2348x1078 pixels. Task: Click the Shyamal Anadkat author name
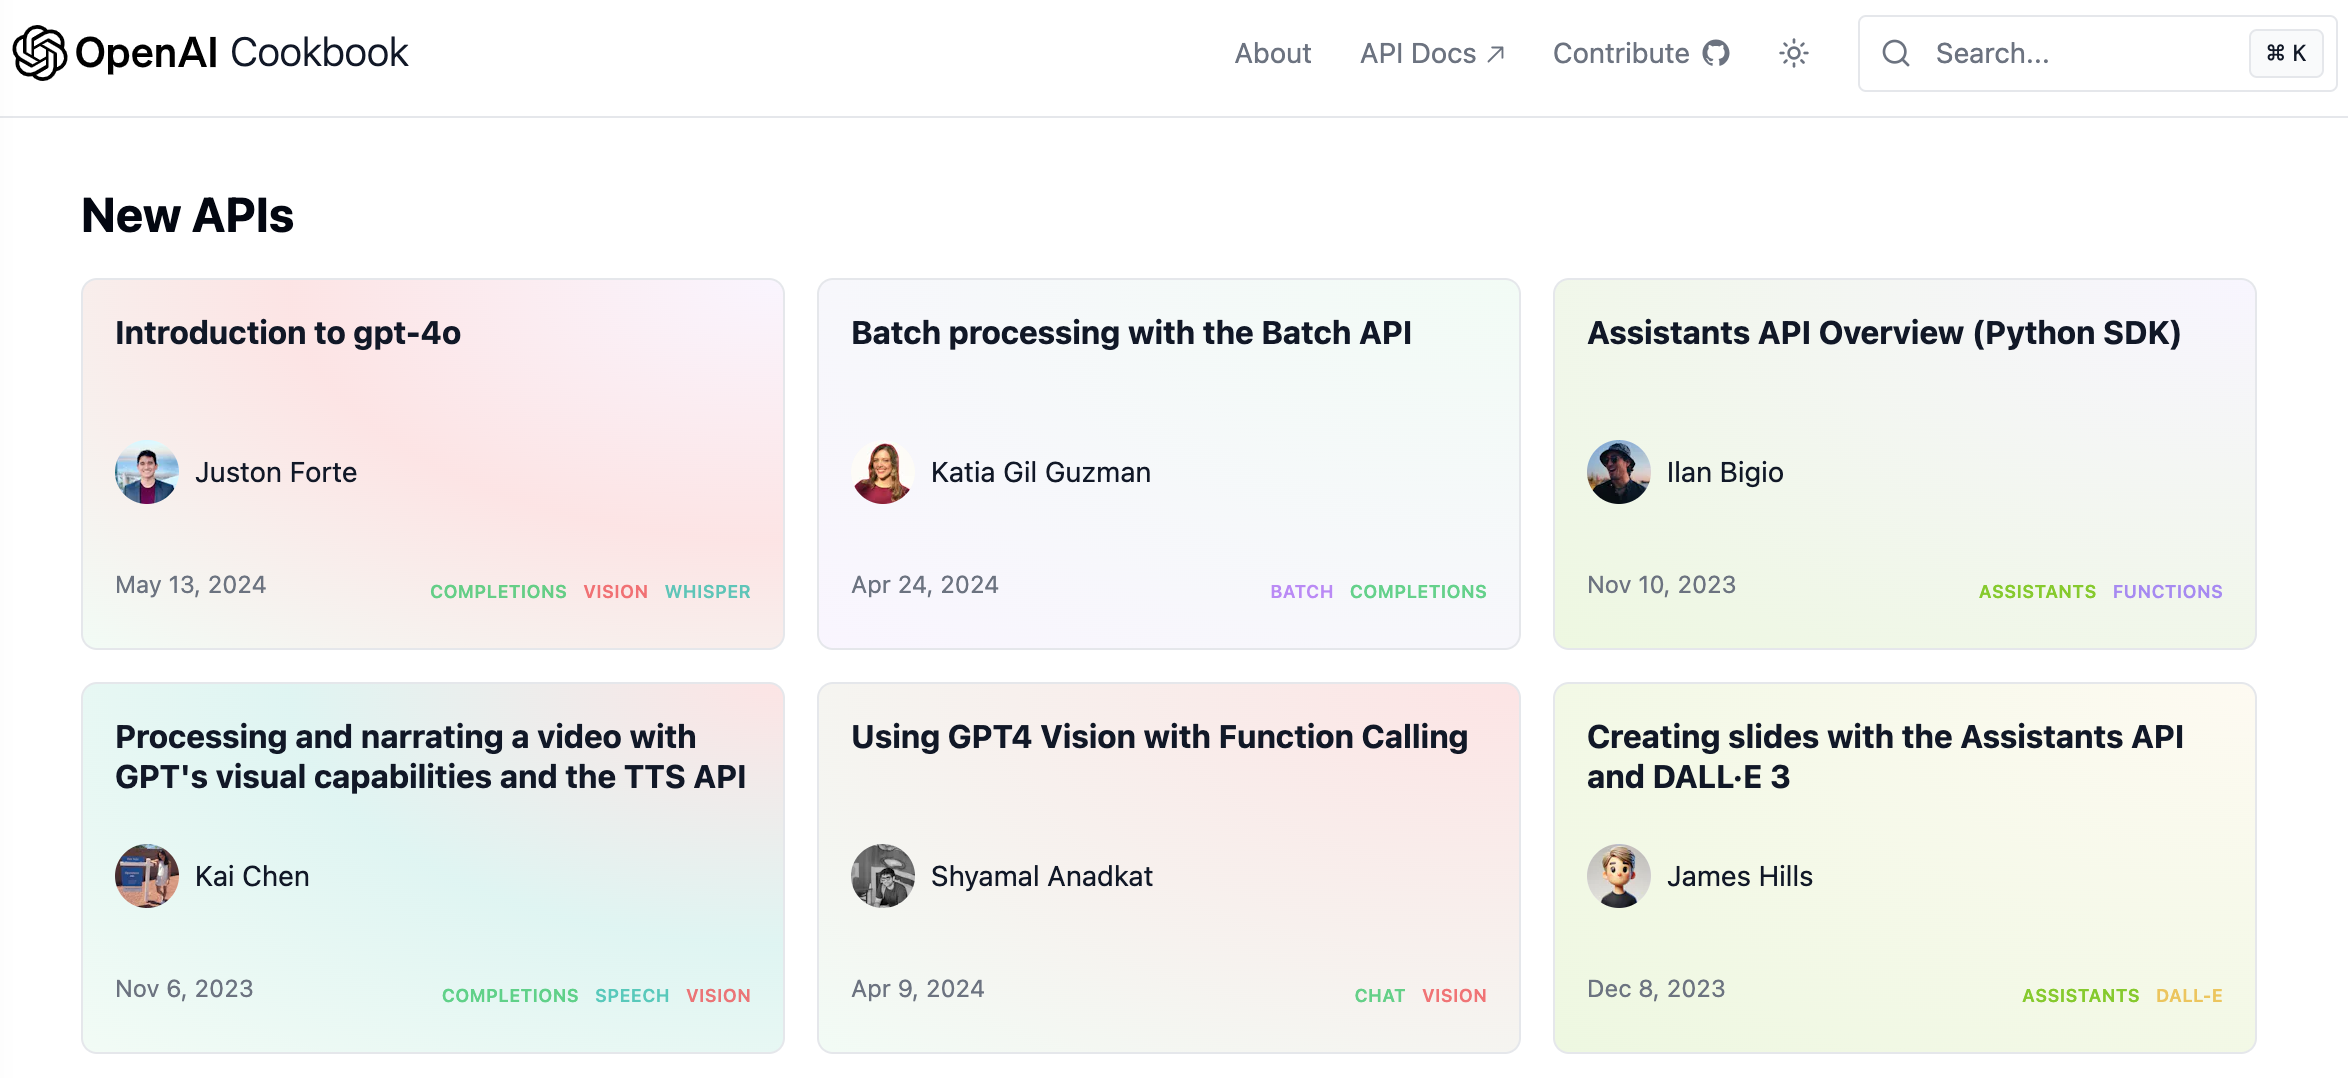pos(1042,876)
